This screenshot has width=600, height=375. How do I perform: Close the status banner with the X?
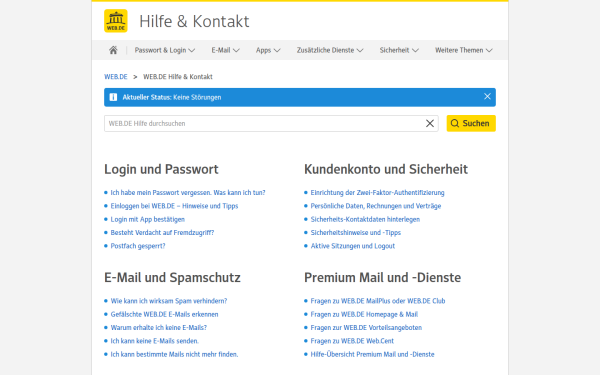pyautogui.click(x=487, y=96)
